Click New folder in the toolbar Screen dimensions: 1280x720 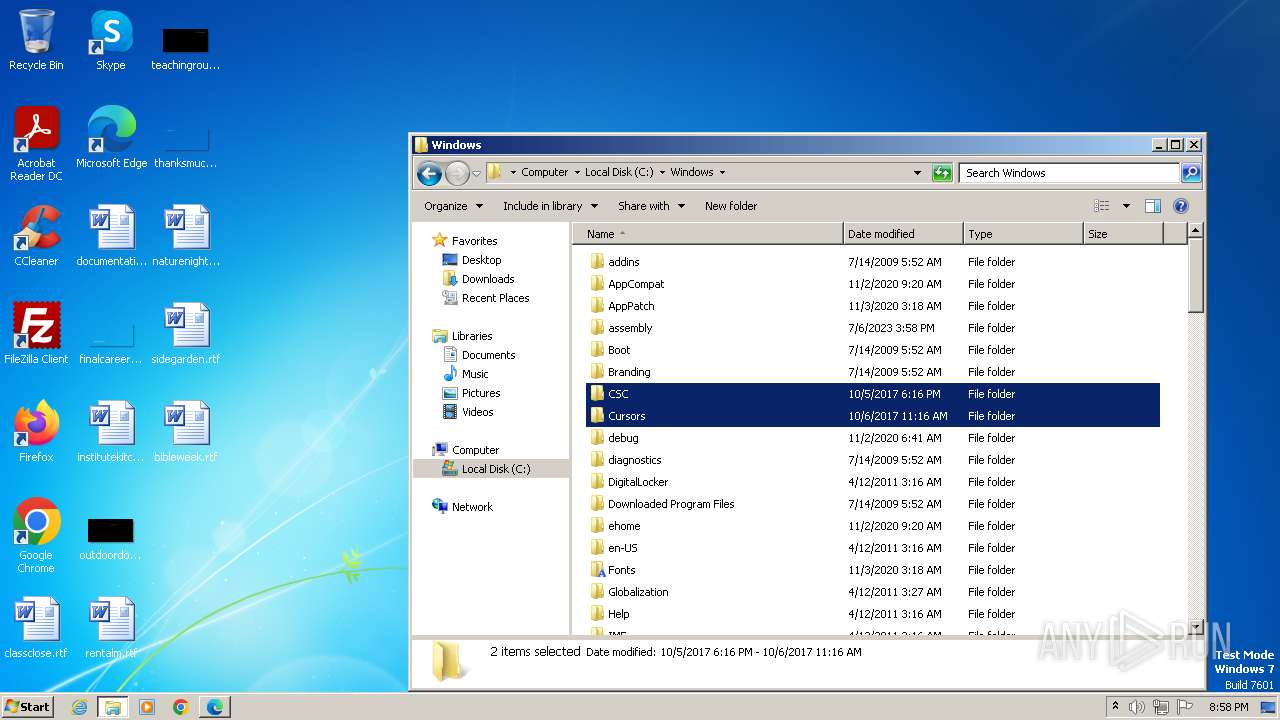pos(731,206)
